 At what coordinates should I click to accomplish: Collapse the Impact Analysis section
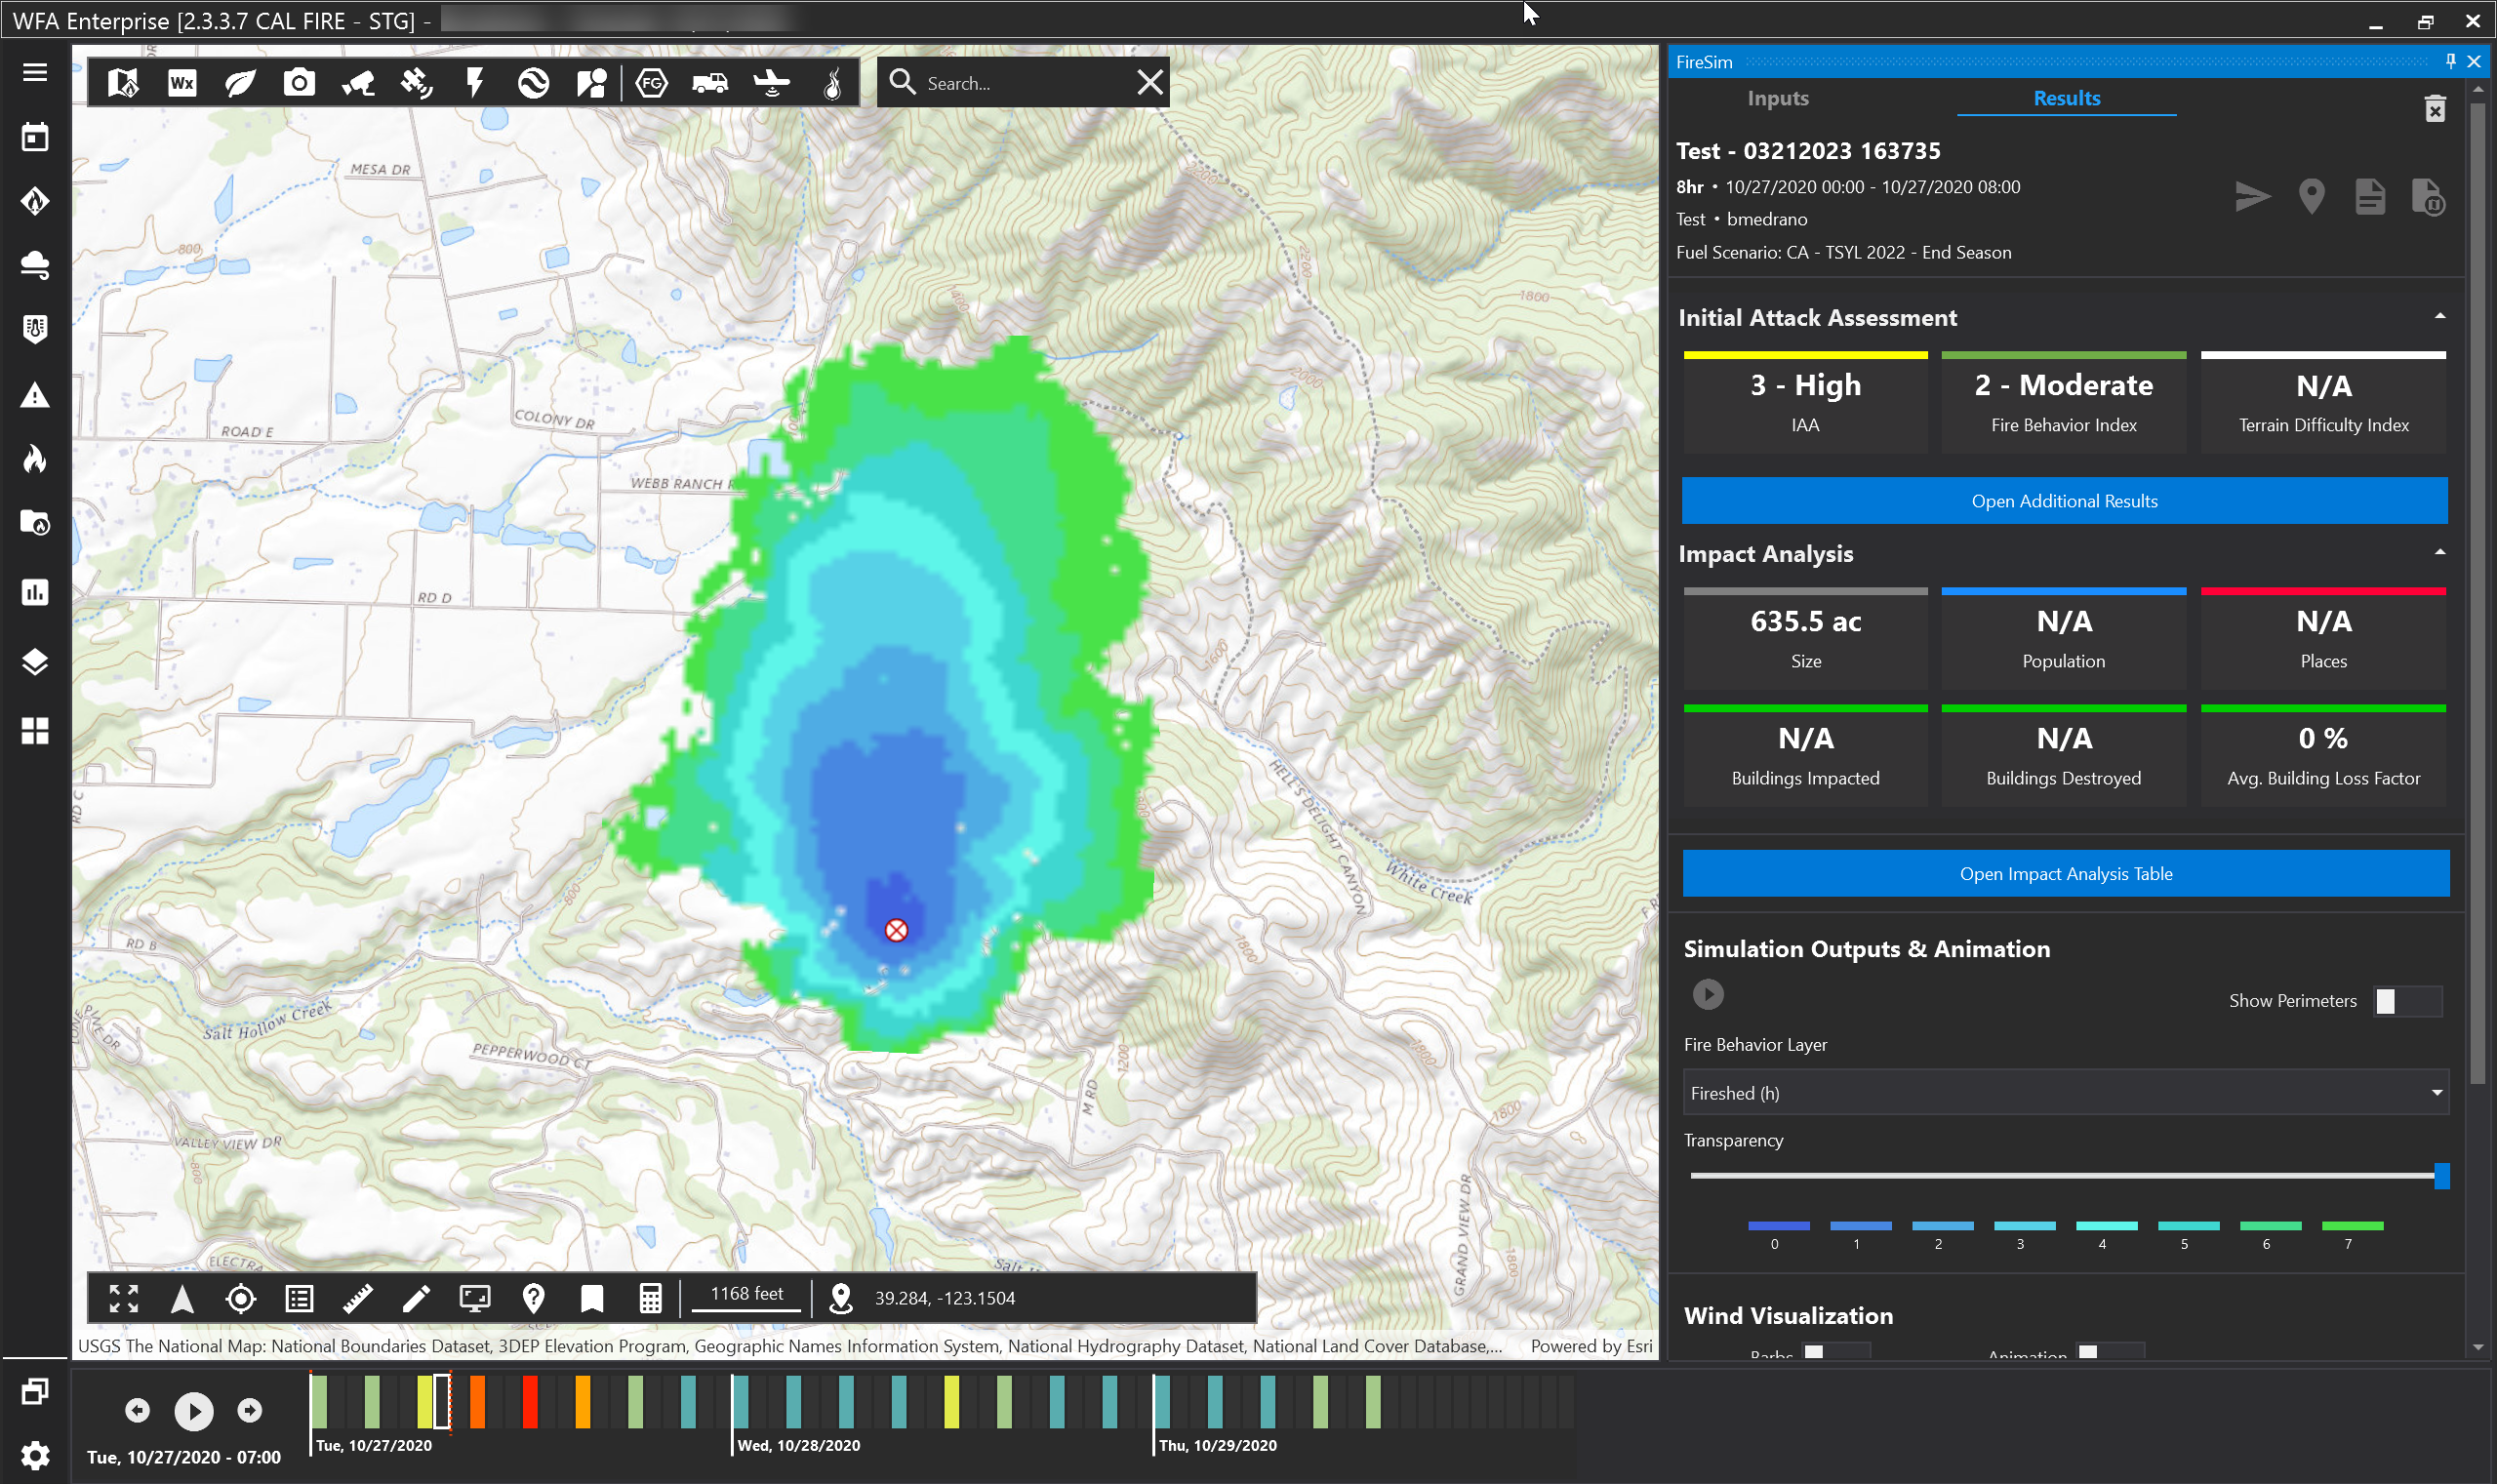[x=2439, y=553]
